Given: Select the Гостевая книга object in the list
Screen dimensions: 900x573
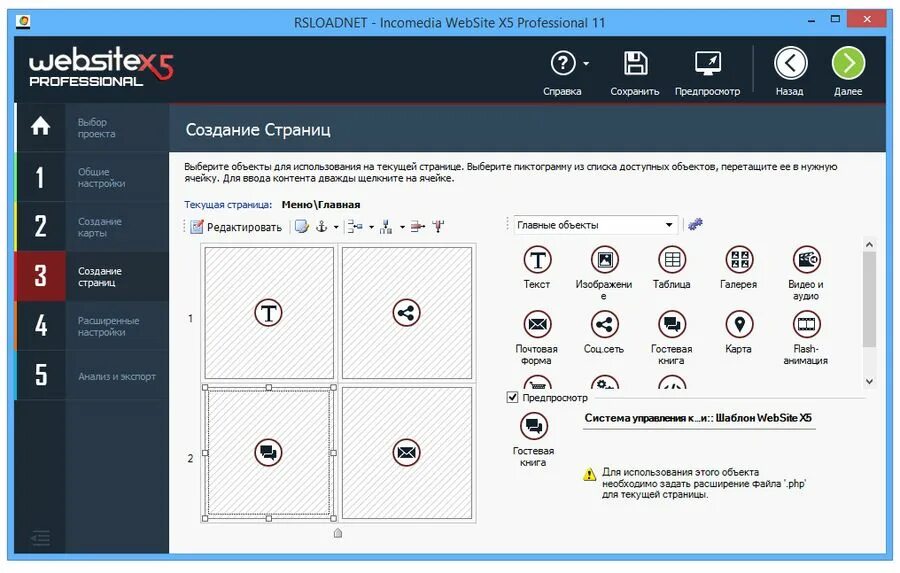Looking at the screenshot, I should click(672, 338).
